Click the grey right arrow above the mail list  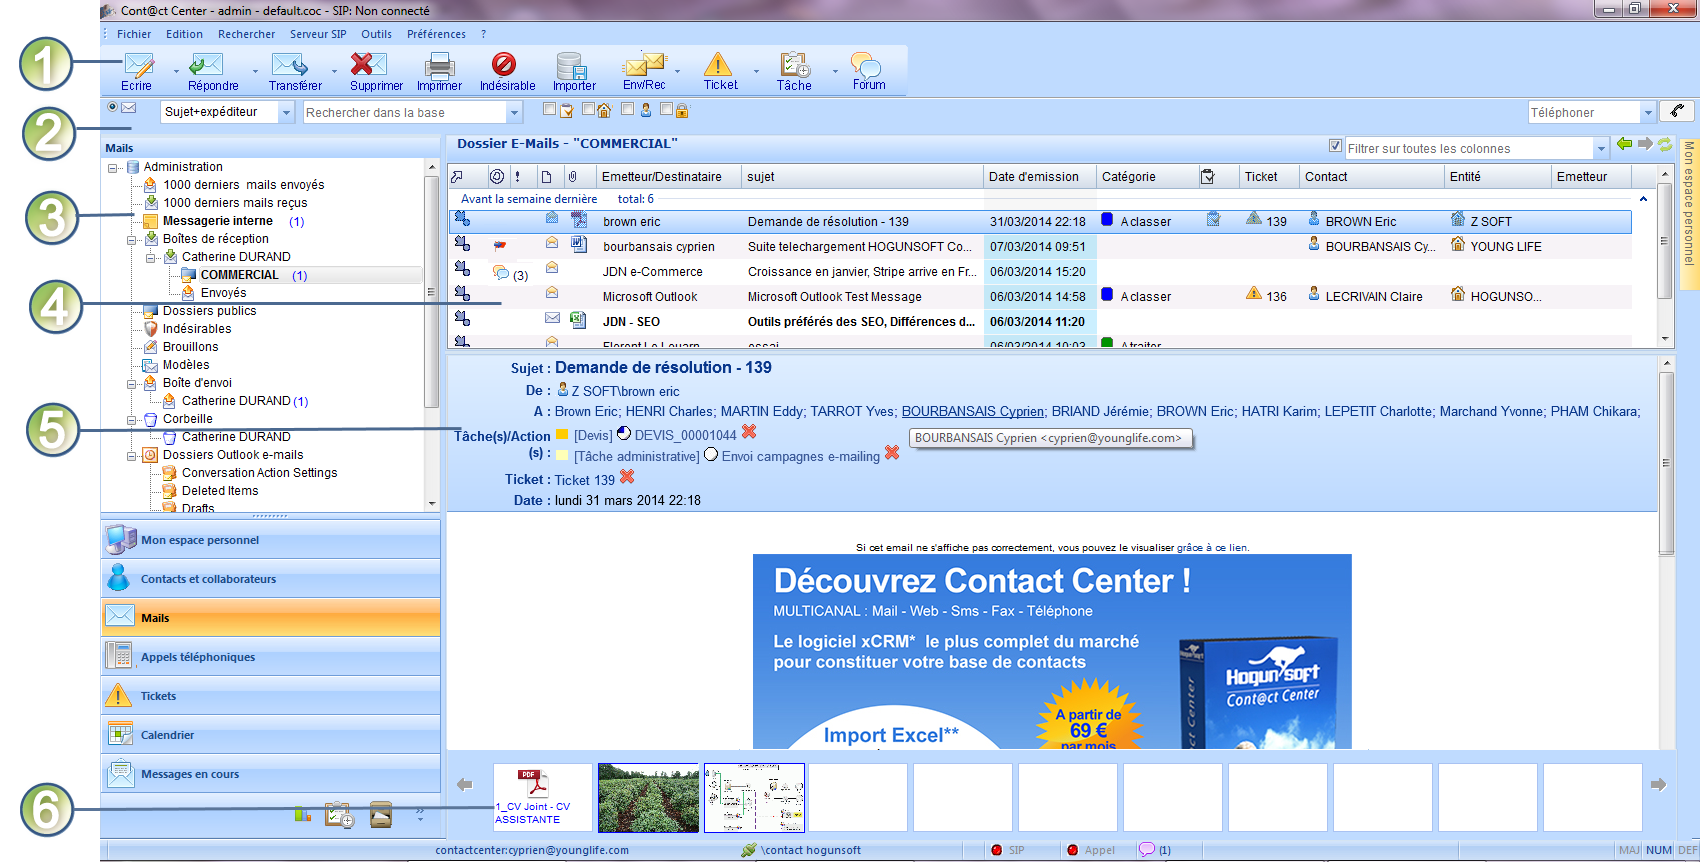pos(1645,144)
